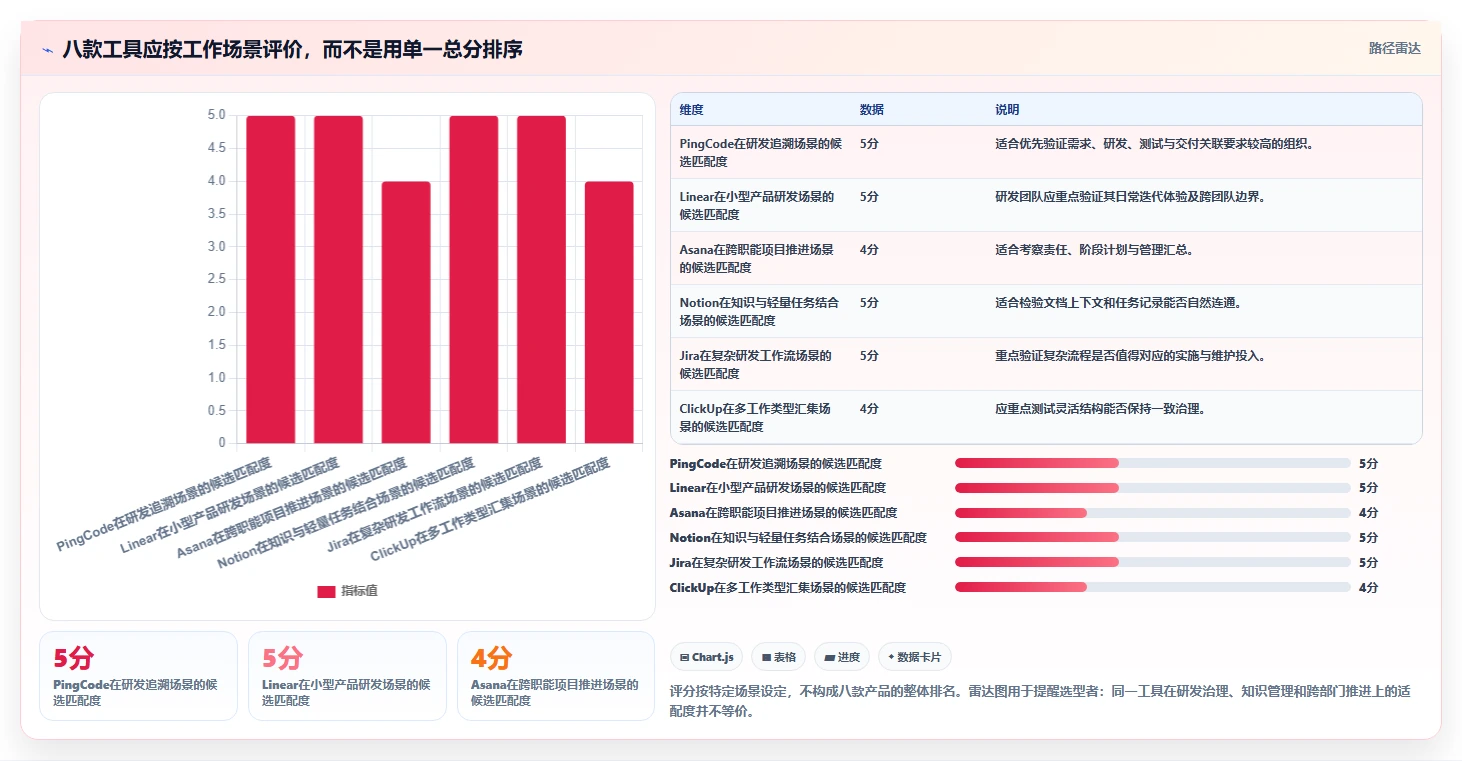The height and width of the screenshot is (761, 1462).
Task: Click the Linear label in the progress list
Action: tap(778, 488)
